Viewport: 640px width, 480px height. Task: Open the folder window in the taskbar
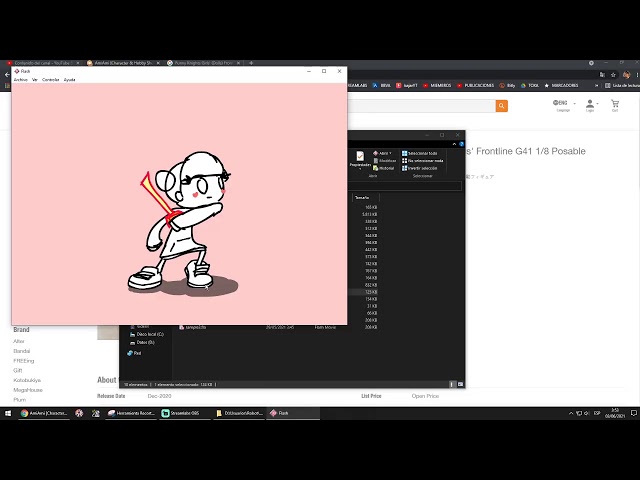point(240,413)
